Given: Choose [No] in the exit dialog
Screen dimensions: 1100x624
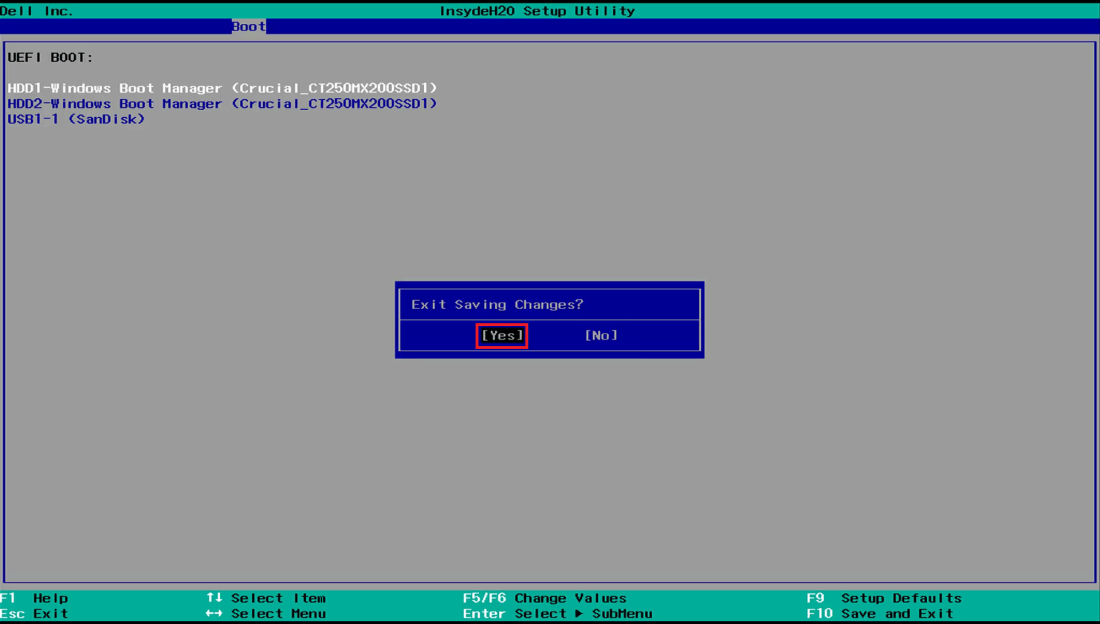Looking at the screenshot, I should pyautogui.click(x=601, y=336).
